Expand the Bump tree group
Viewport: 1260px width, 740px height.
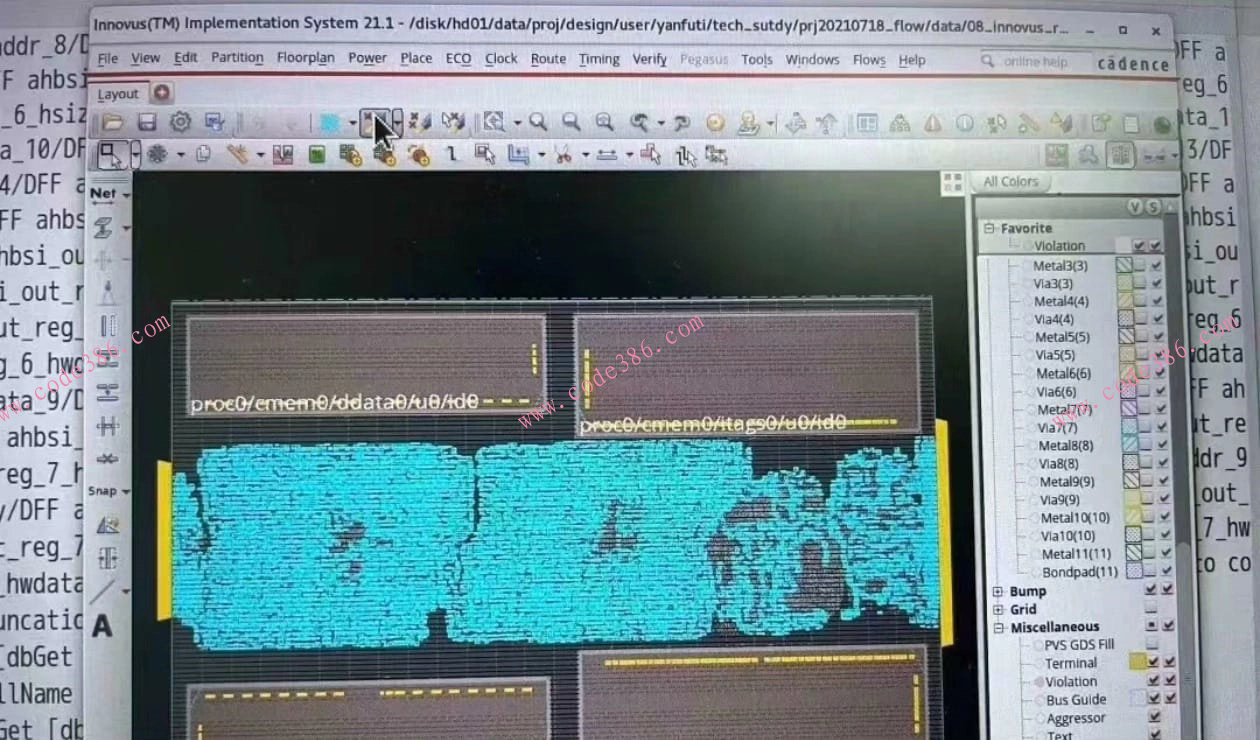[998, 591]
